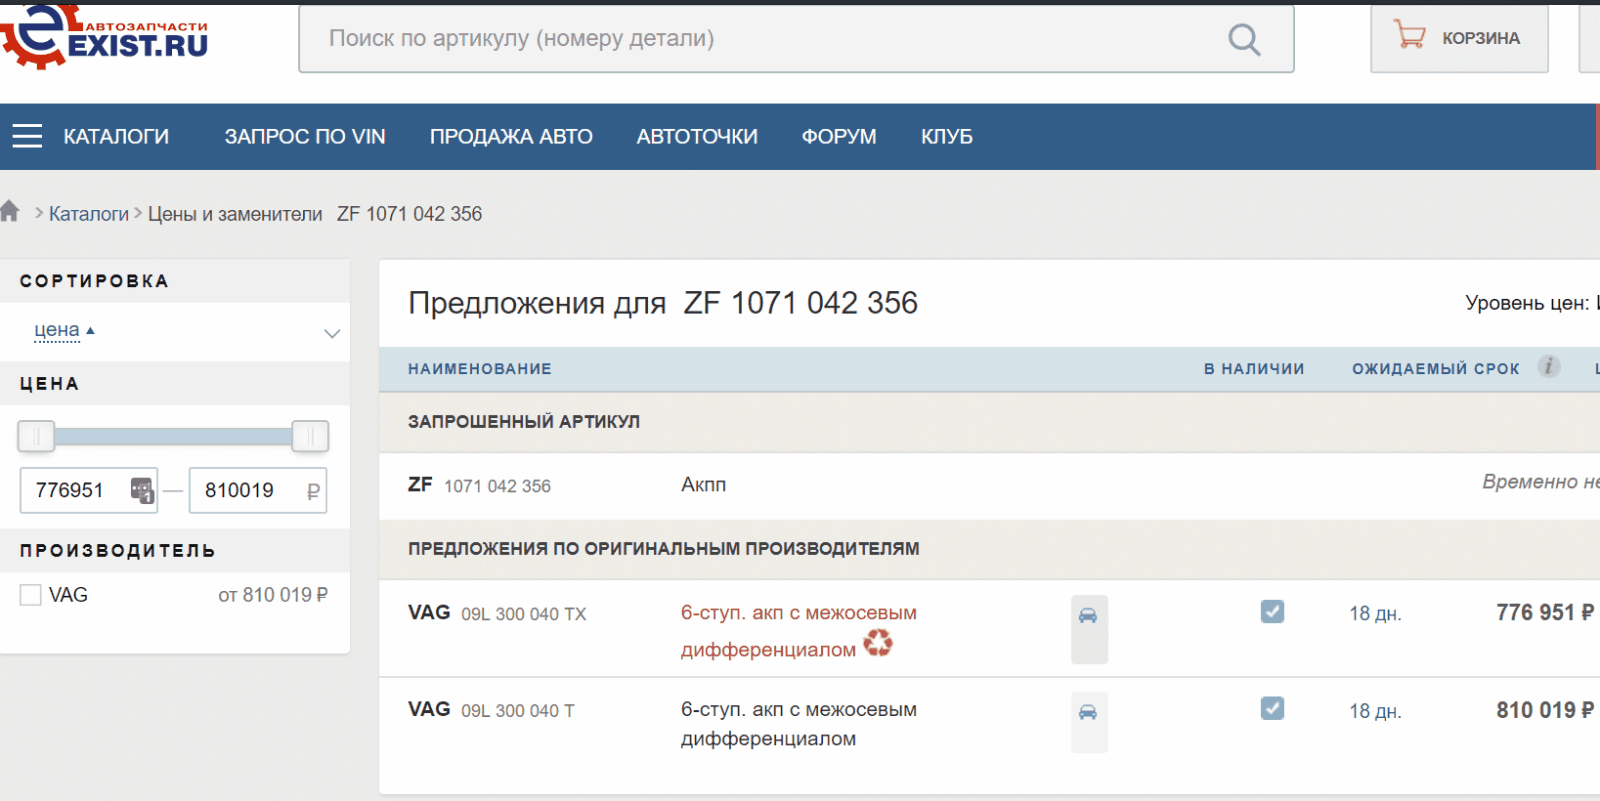Image resolution: width=1600 pixels, height=801 pixels.
Task: Open the Клуб section
Action: click(x=947, y=137)
